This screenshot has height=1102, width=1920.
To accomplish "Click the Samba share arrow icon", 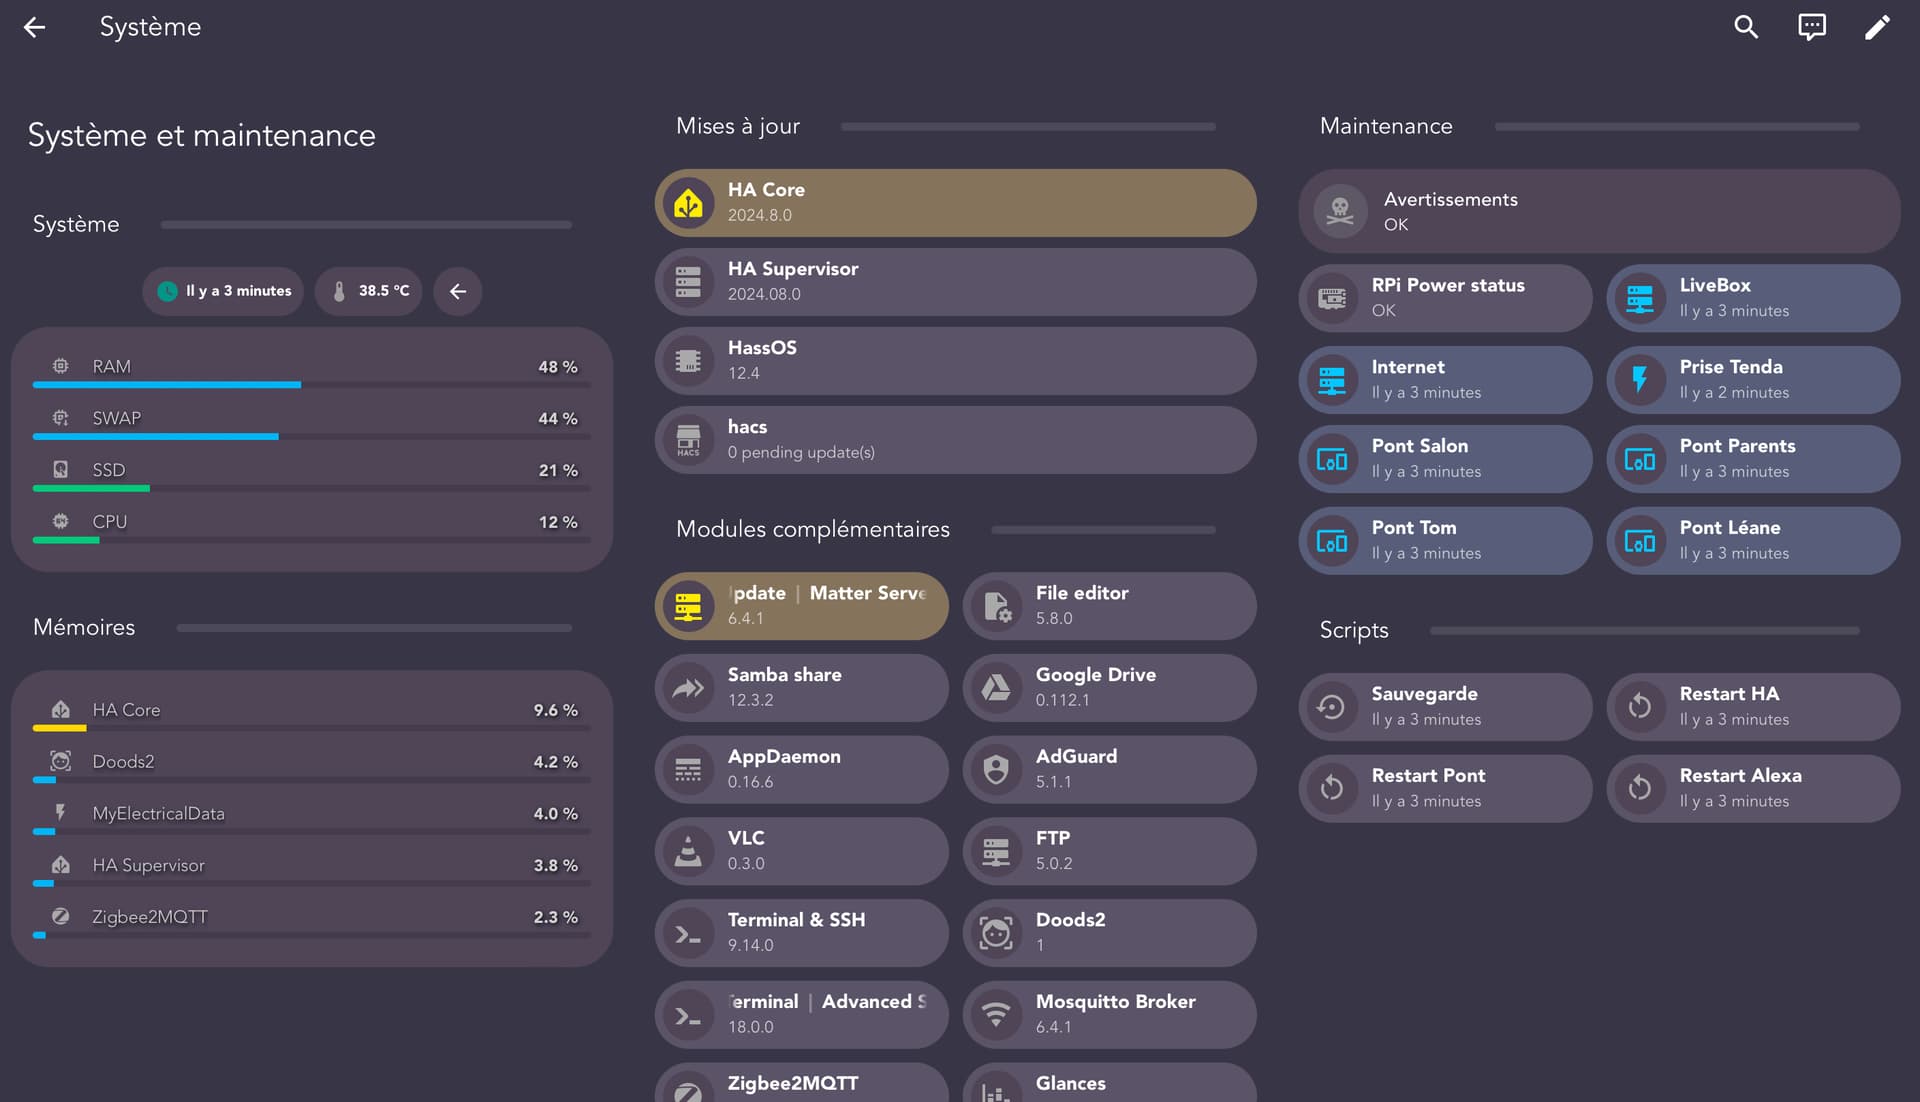I will (x=688, y=688).
